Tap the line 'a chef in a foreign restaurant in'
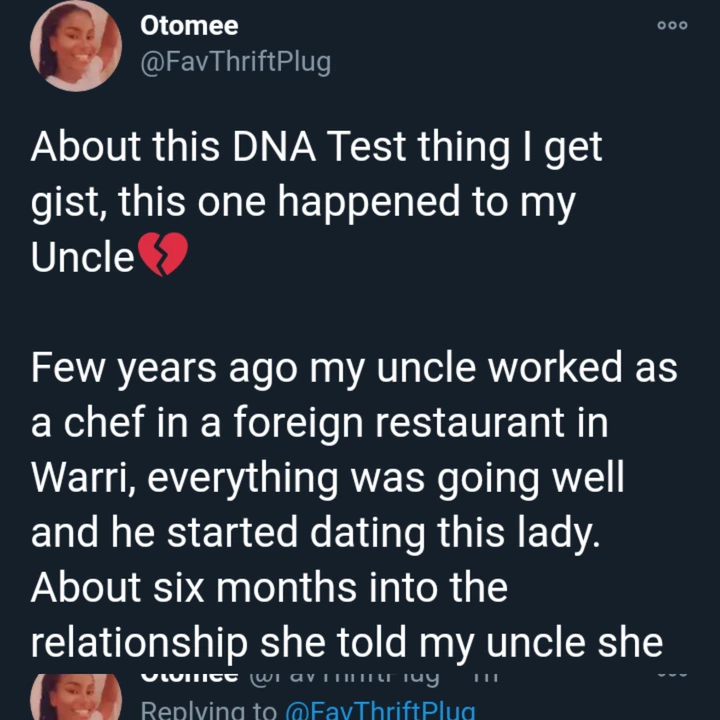 tap(320, 423)
